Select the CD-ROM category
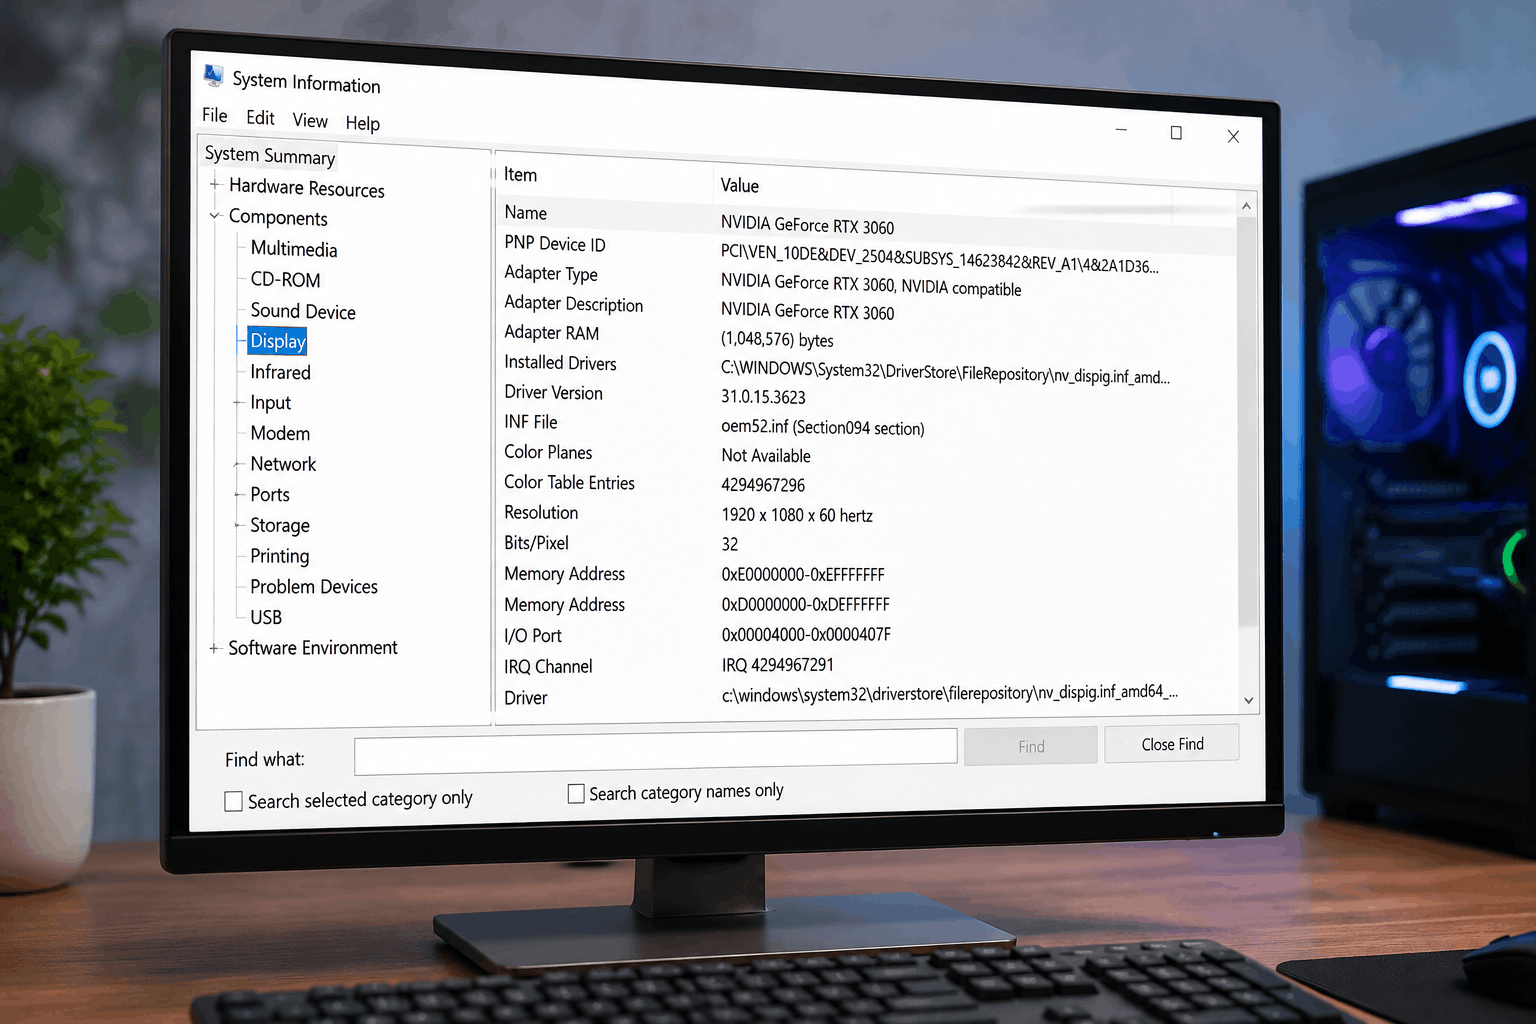The height and width of the screenshot is (1024, 1536). tap(286, 280)
